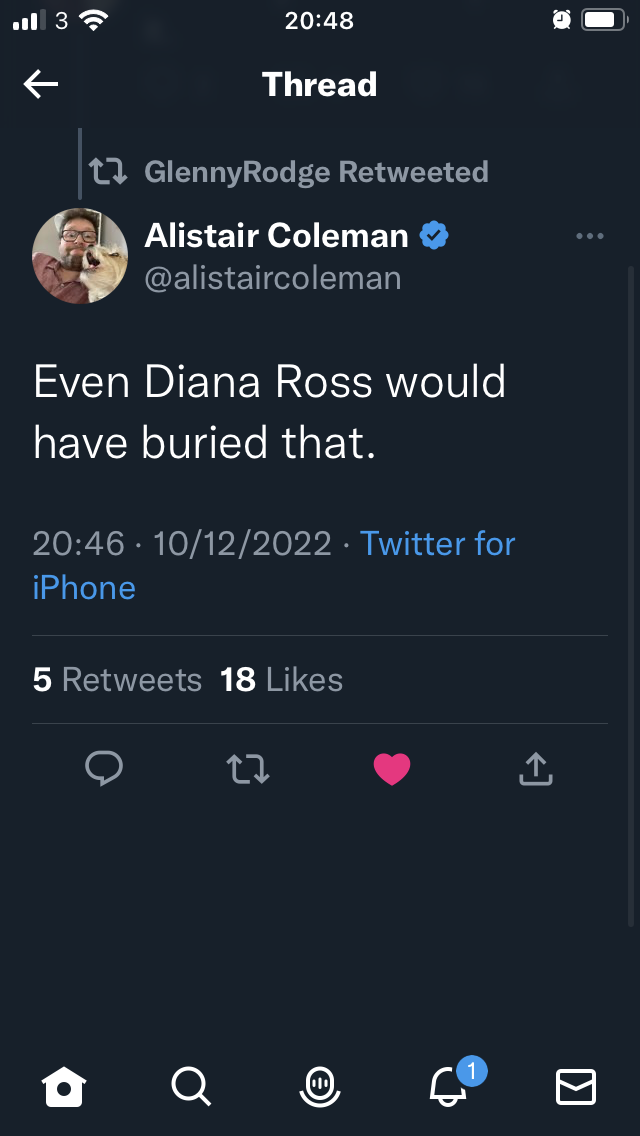Share the tweet via share icon
The width and height of the screenshot is (640, 1136).
tap(536, 768)
